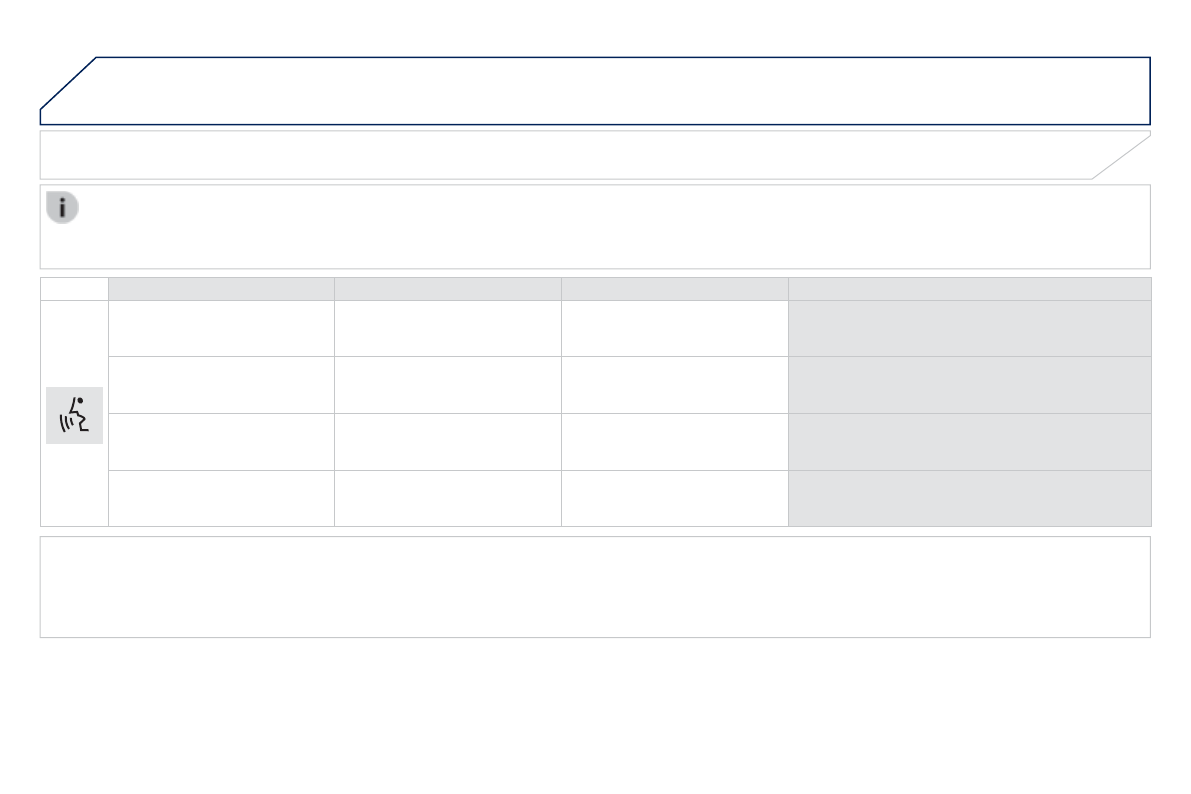Image resolution: width=1191 pixels, height=794 pixels.
Task: Select the widest gray column header cell
Action: click(x=969, y=289)
